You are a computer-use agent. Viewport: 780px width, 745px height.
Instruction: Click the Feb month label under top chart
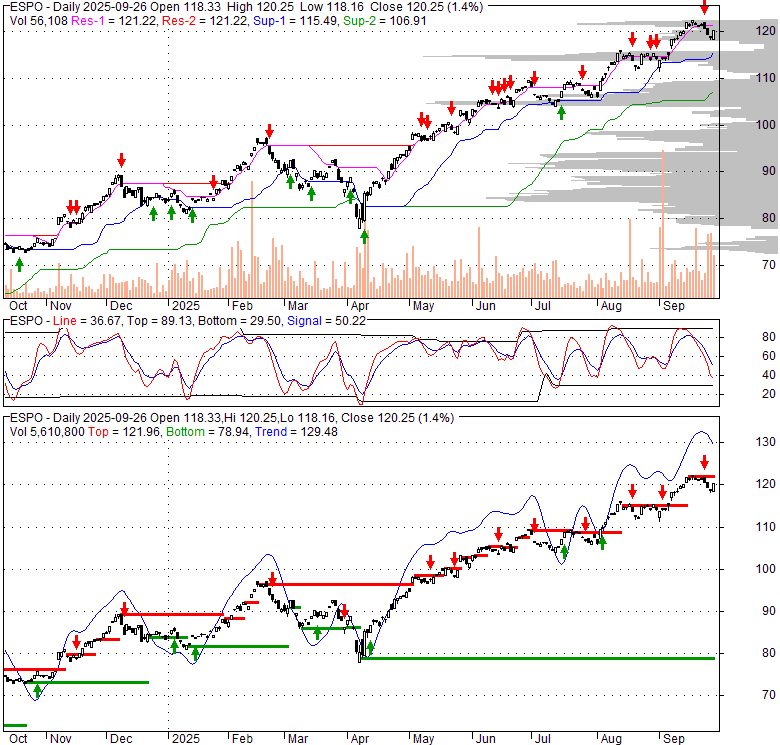(x=242, y=306)
